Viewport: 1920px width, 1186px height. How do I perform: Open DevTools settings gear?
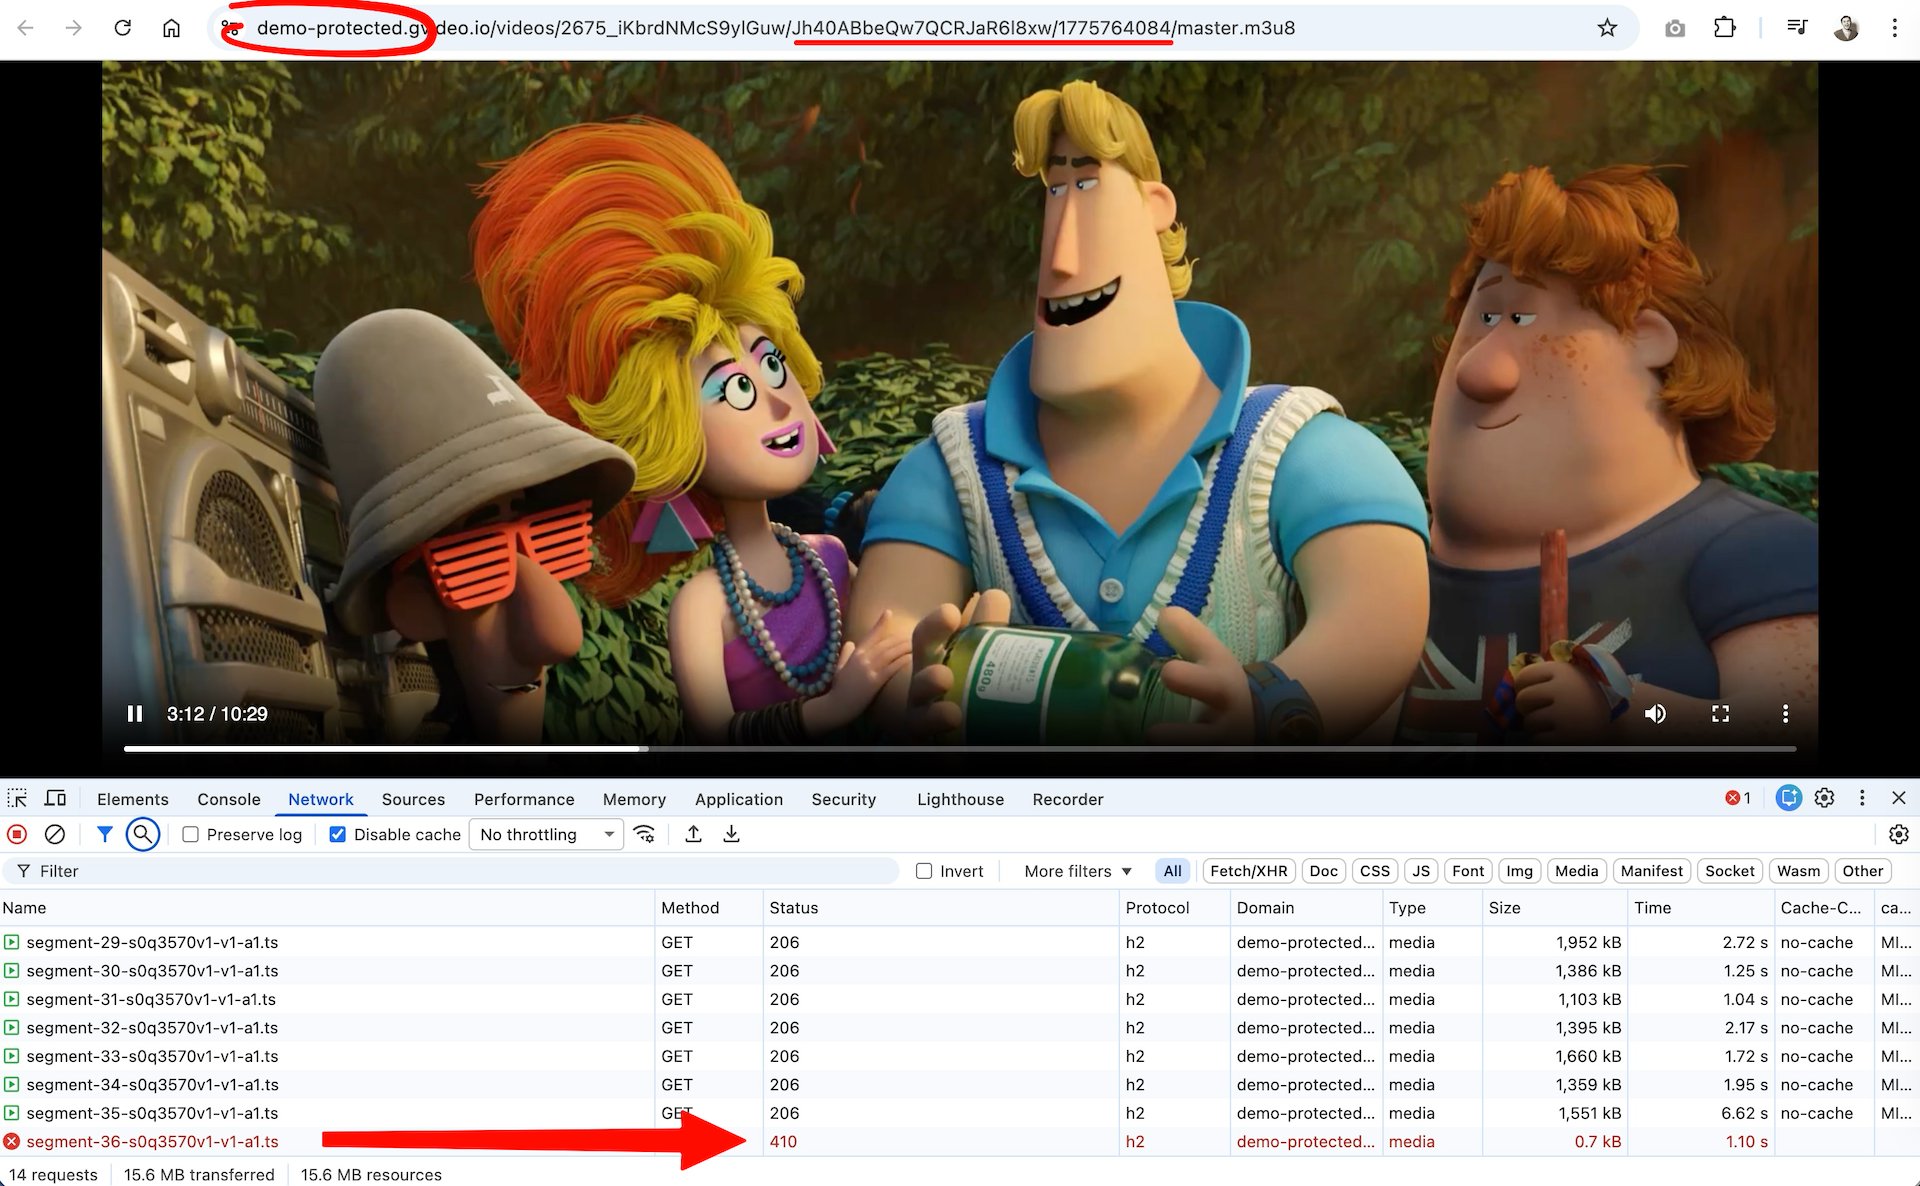(1825, 798)
